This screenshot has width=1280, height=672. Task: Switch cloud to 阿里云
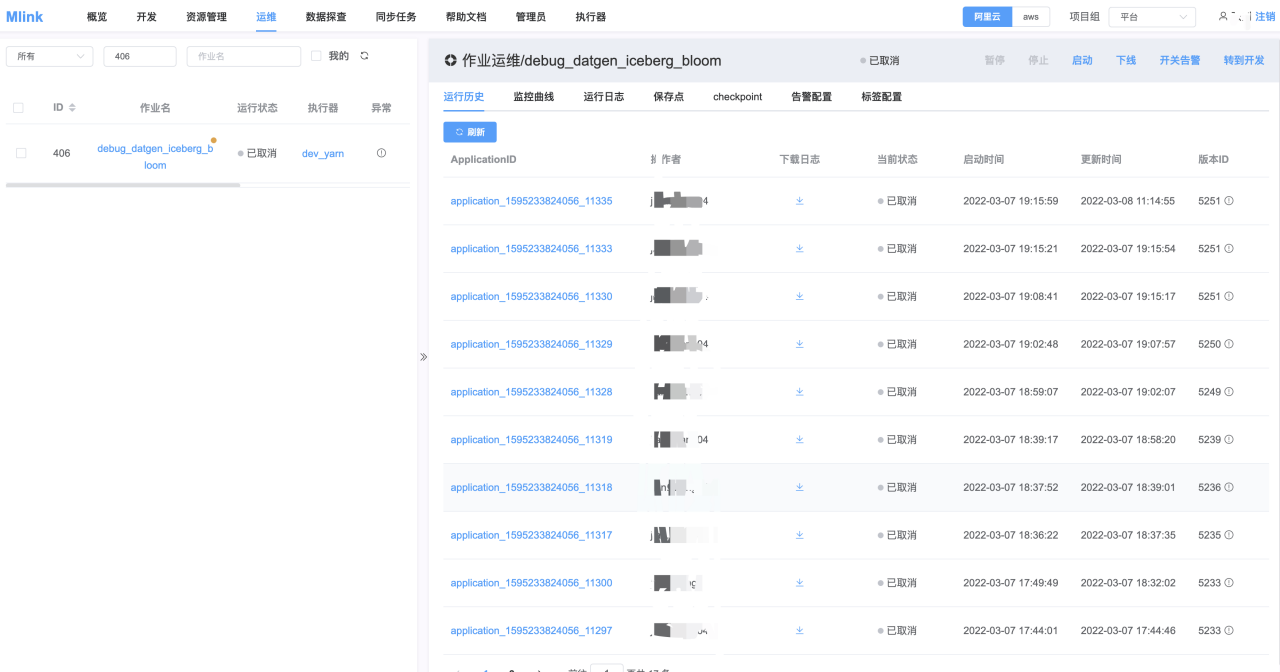(987, 17)
